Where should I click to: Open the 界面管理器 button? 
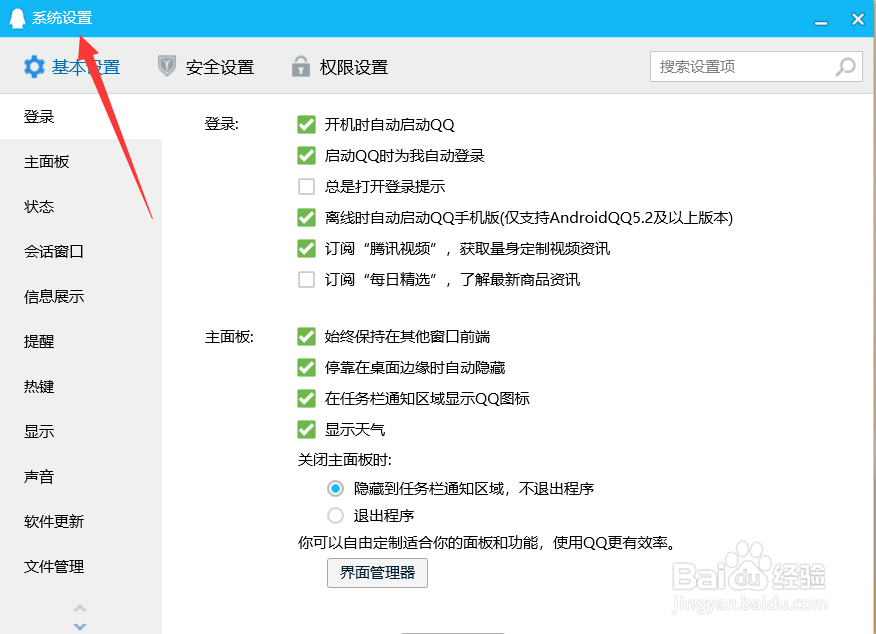(x=377, y=573)
